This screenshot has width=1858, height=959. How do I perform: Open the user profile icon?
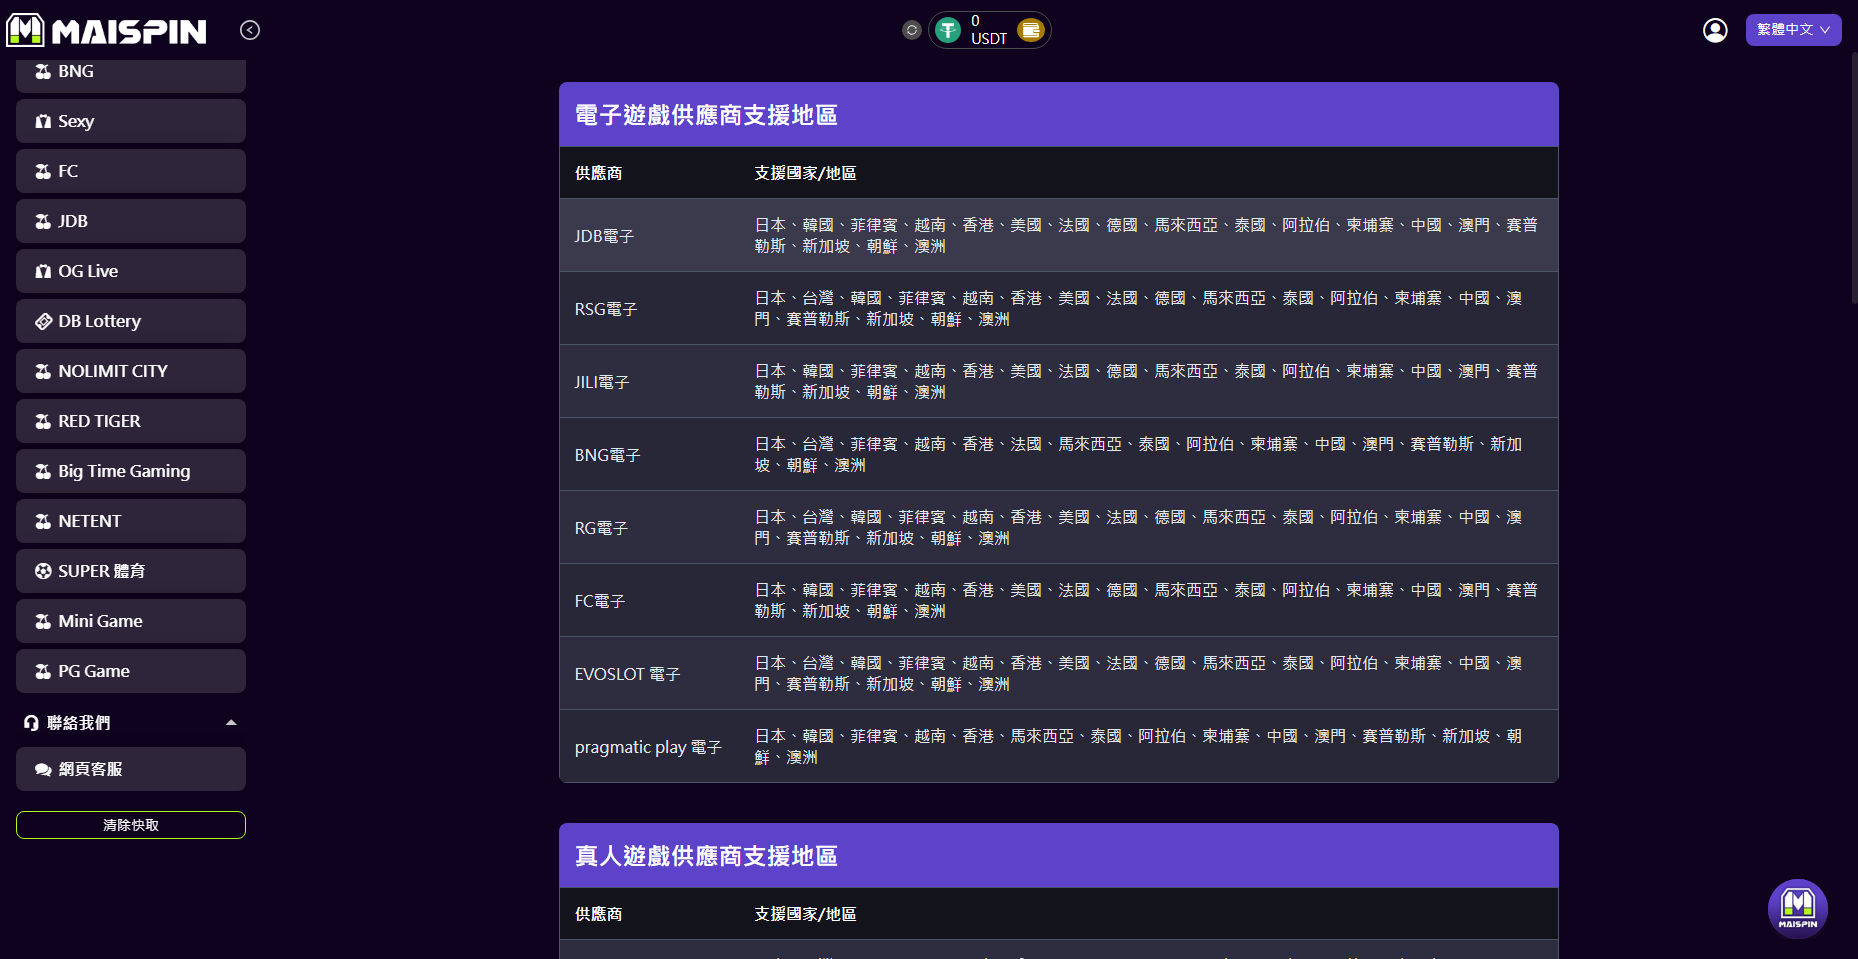point(1715,30)
